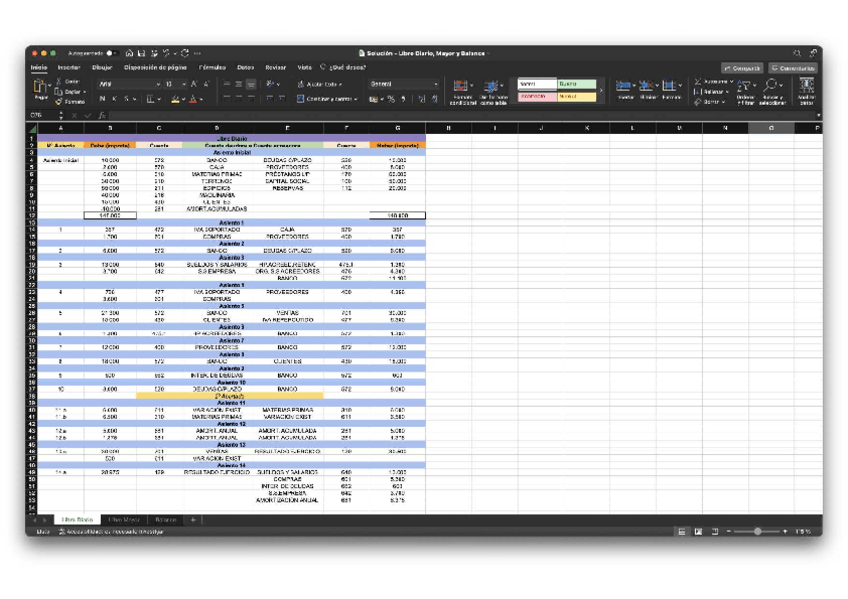Toggle bold formatting (N) button
The height and width of the screenshot is (599, 848).
102,99
